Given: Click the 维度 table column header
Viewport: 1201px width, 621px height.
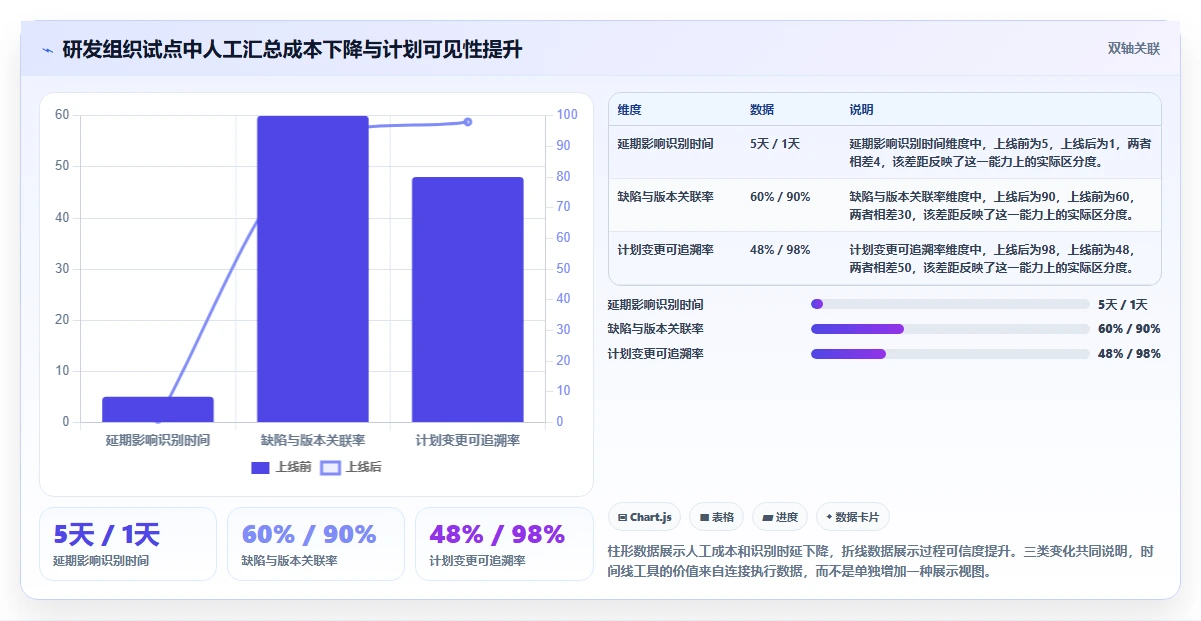Looking at the screenshot, I should (x=630, y=109).
